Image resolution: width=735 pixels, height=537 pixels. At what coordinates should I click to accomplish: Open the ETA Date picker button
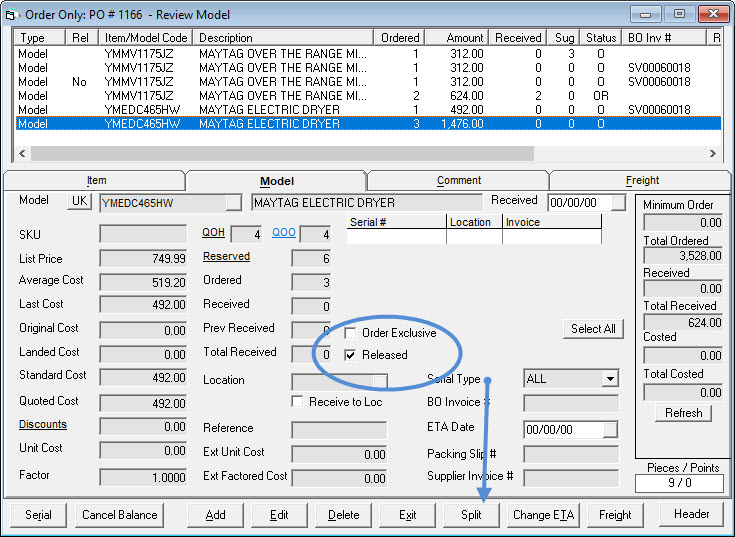pos(610,429)
